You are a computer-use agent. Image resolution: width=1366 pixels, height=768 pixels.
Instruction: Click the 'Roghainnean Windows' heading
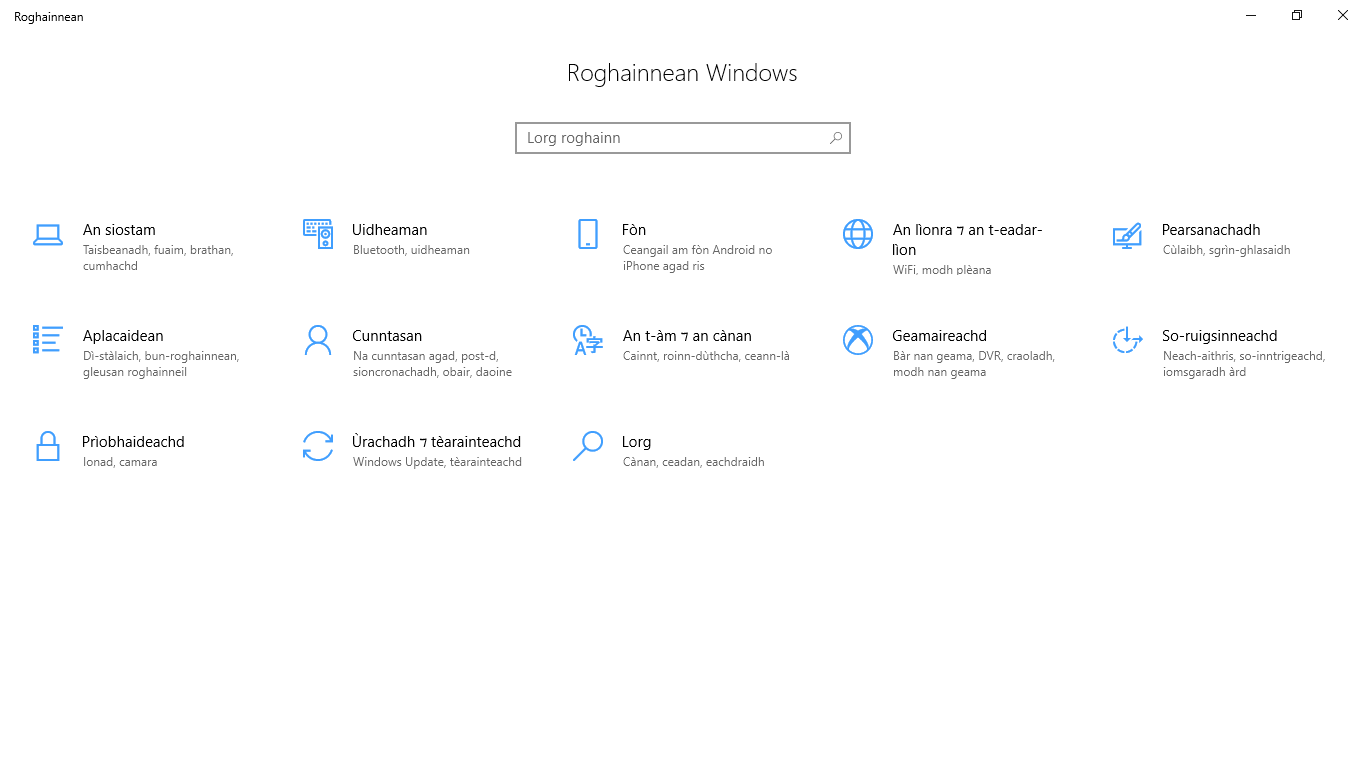click(682, 73)
